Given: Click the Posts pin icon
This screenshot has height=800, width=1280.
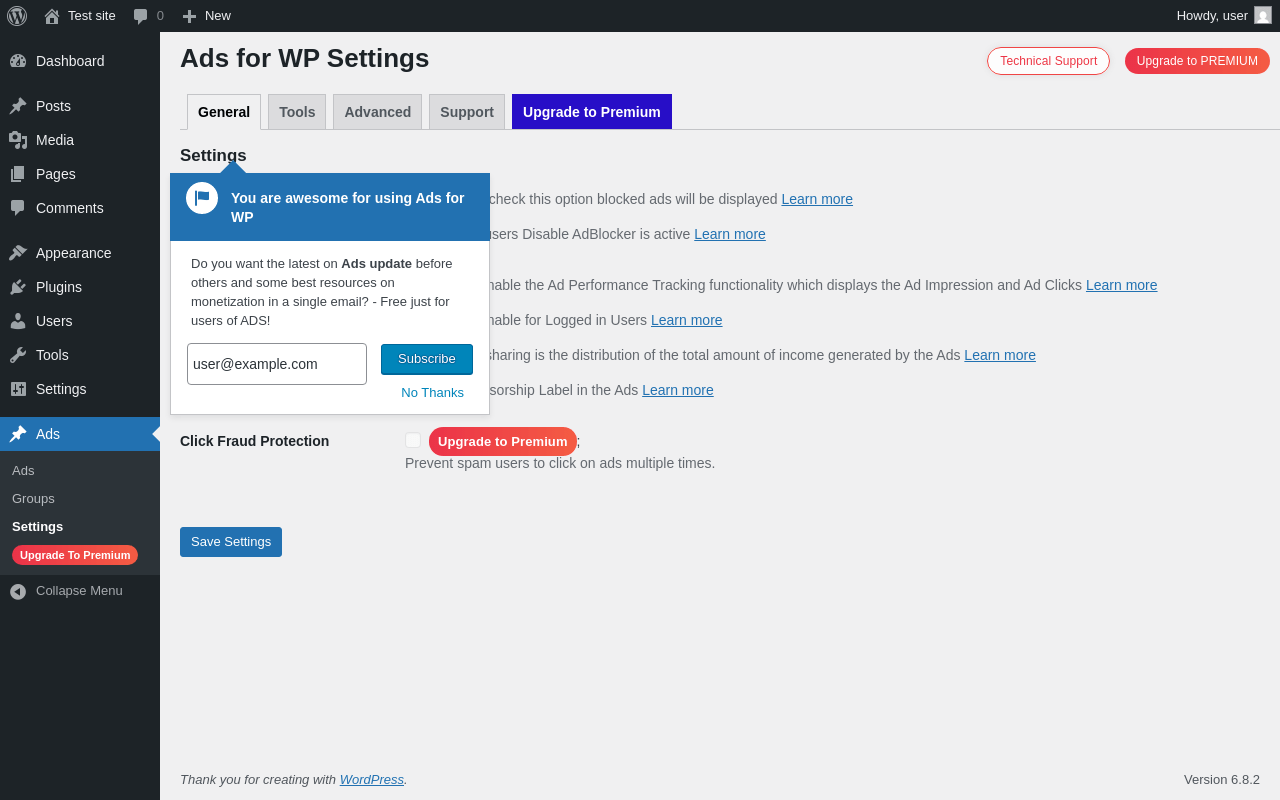Looking at the screenshot, I should coord(18,106).
